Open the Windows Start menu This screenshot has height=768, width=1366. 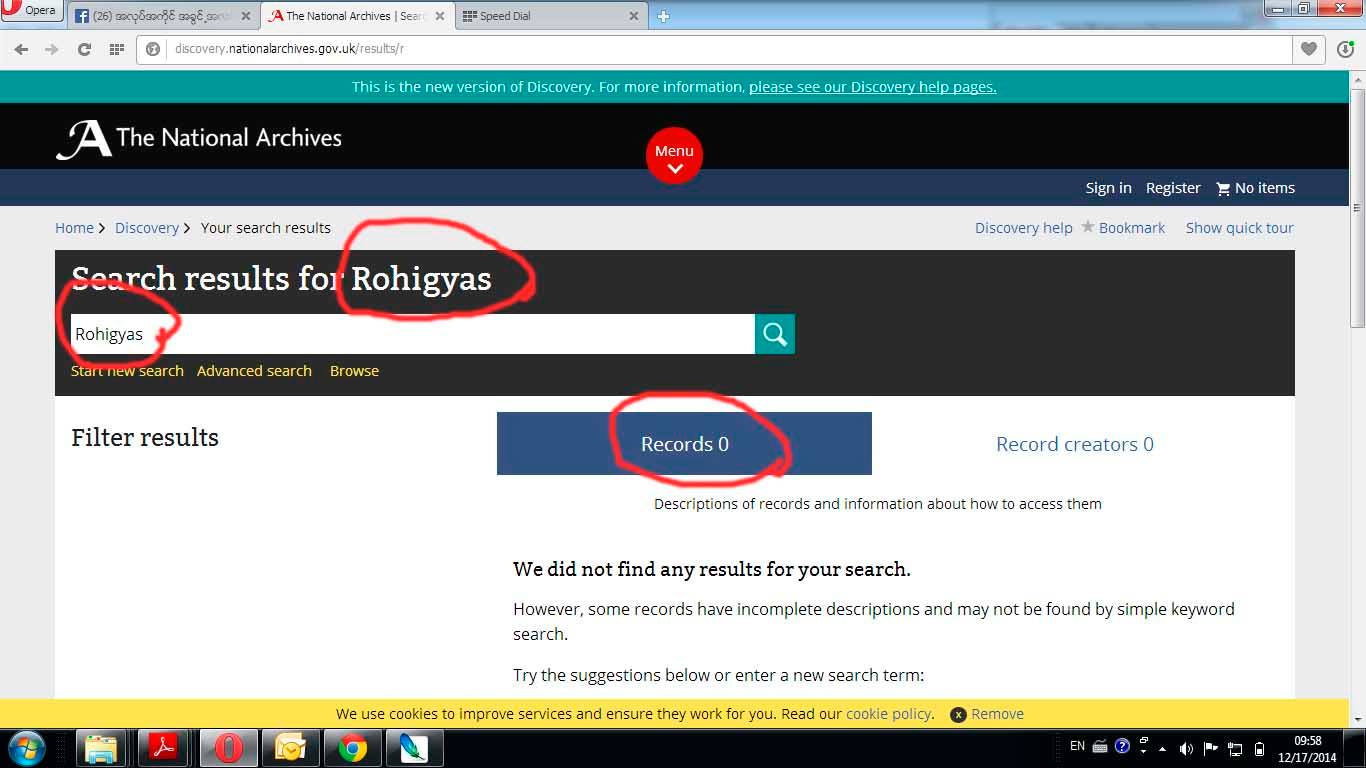26,748
